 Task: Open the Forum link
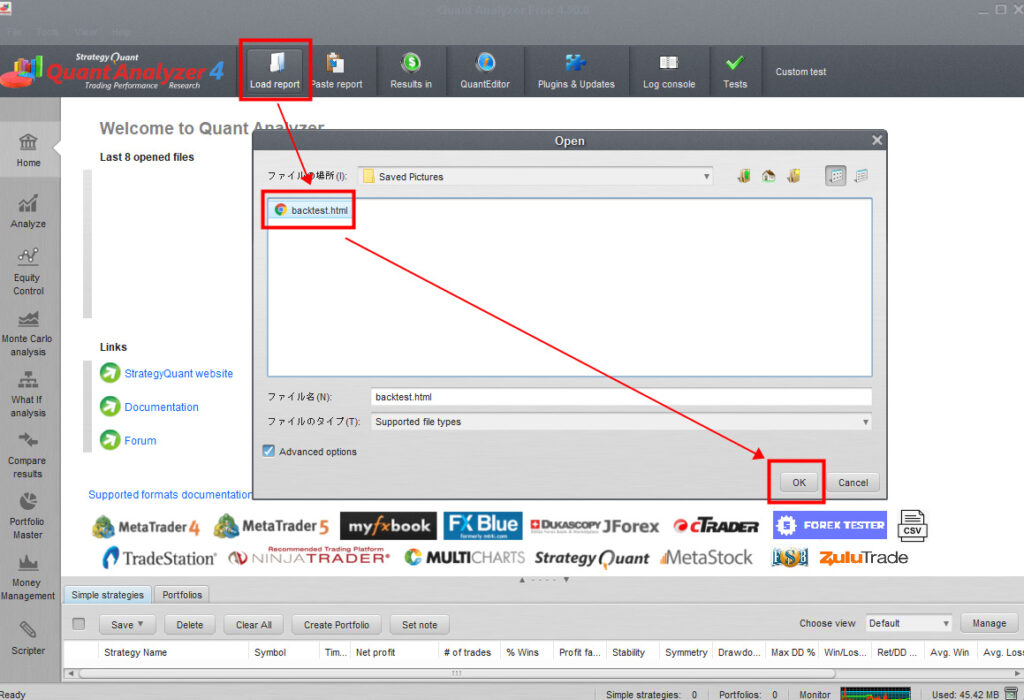[x=140, y=441]
